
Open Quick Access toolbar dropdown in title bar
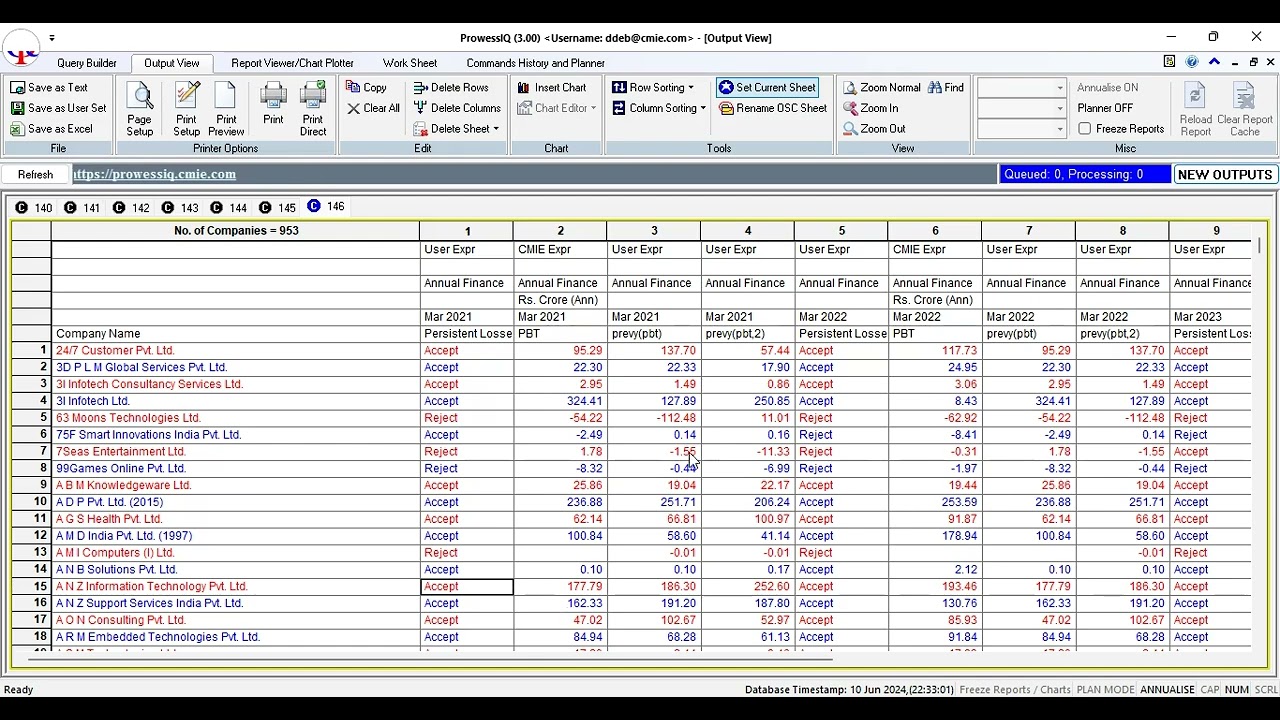tap(52, 38)
